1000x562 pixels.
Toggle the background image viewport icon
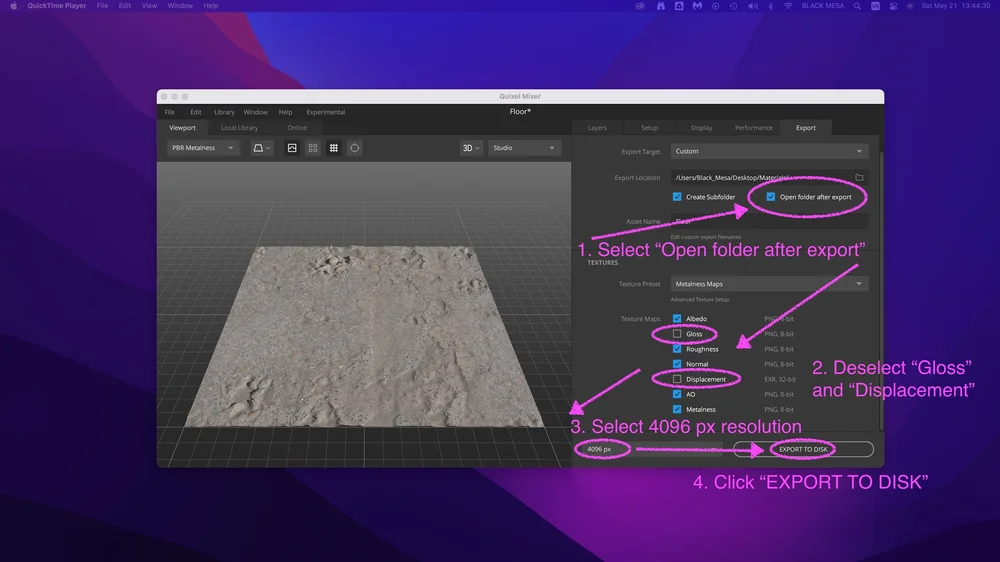[292, 148]
